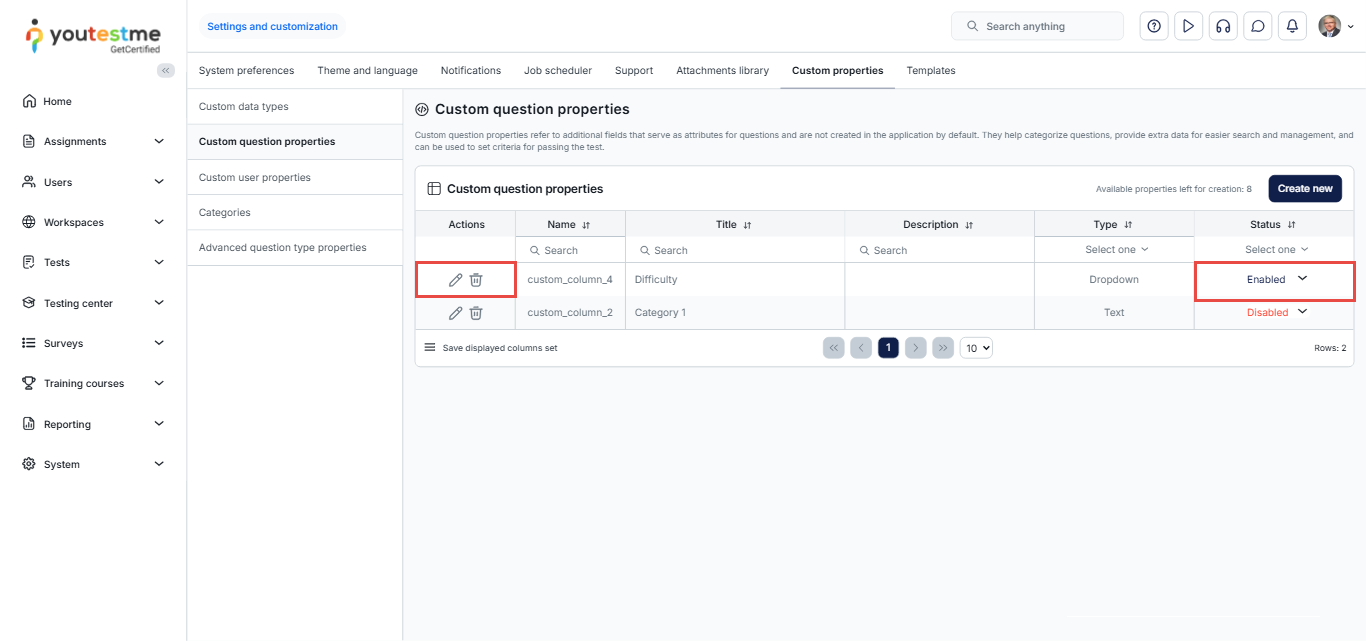Edit the Difficulty property with pencil icon
The width and height of the screenshot is (1366, 641).
click(455, 280)
